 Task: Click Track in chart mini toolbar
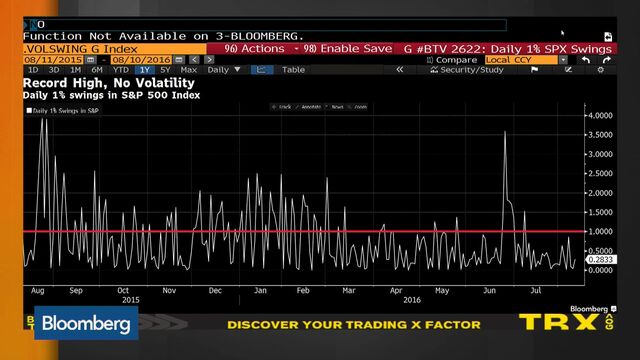point(282,107)
